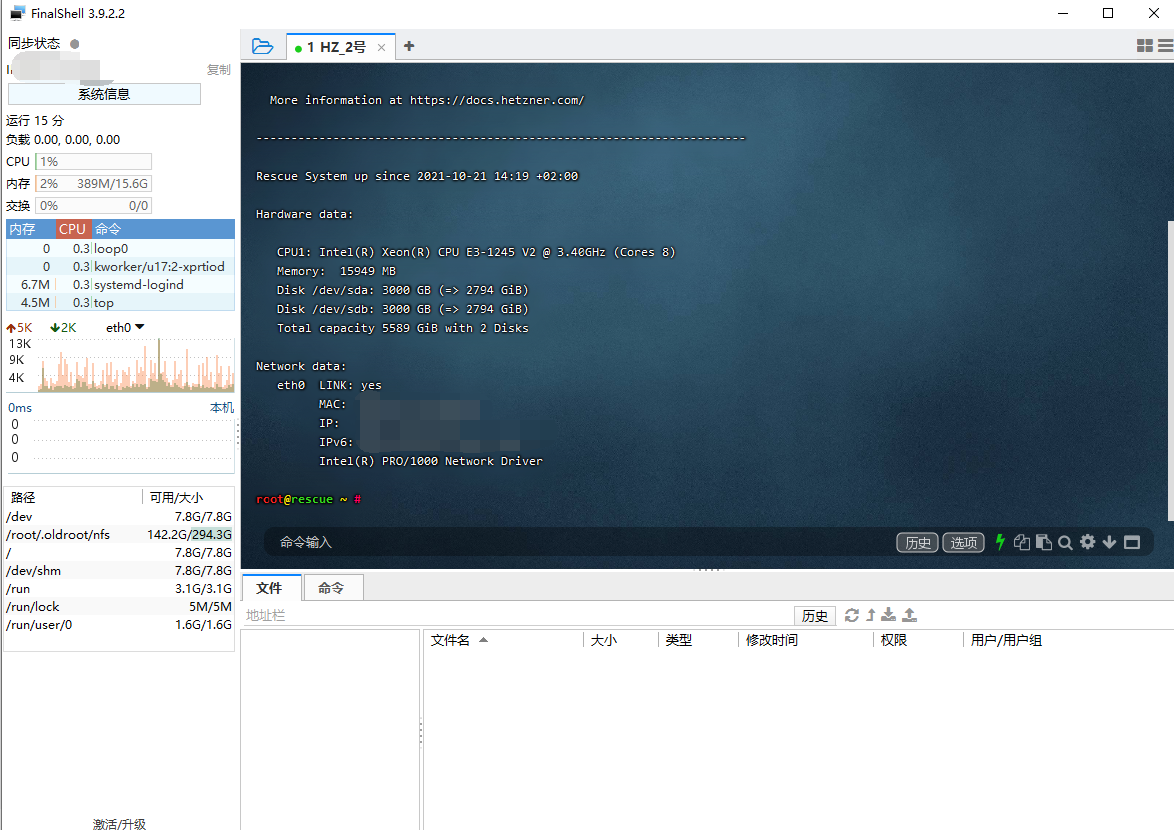Switch to grid layout view icon
The image size is (1174, 830).
(1144, 46)
